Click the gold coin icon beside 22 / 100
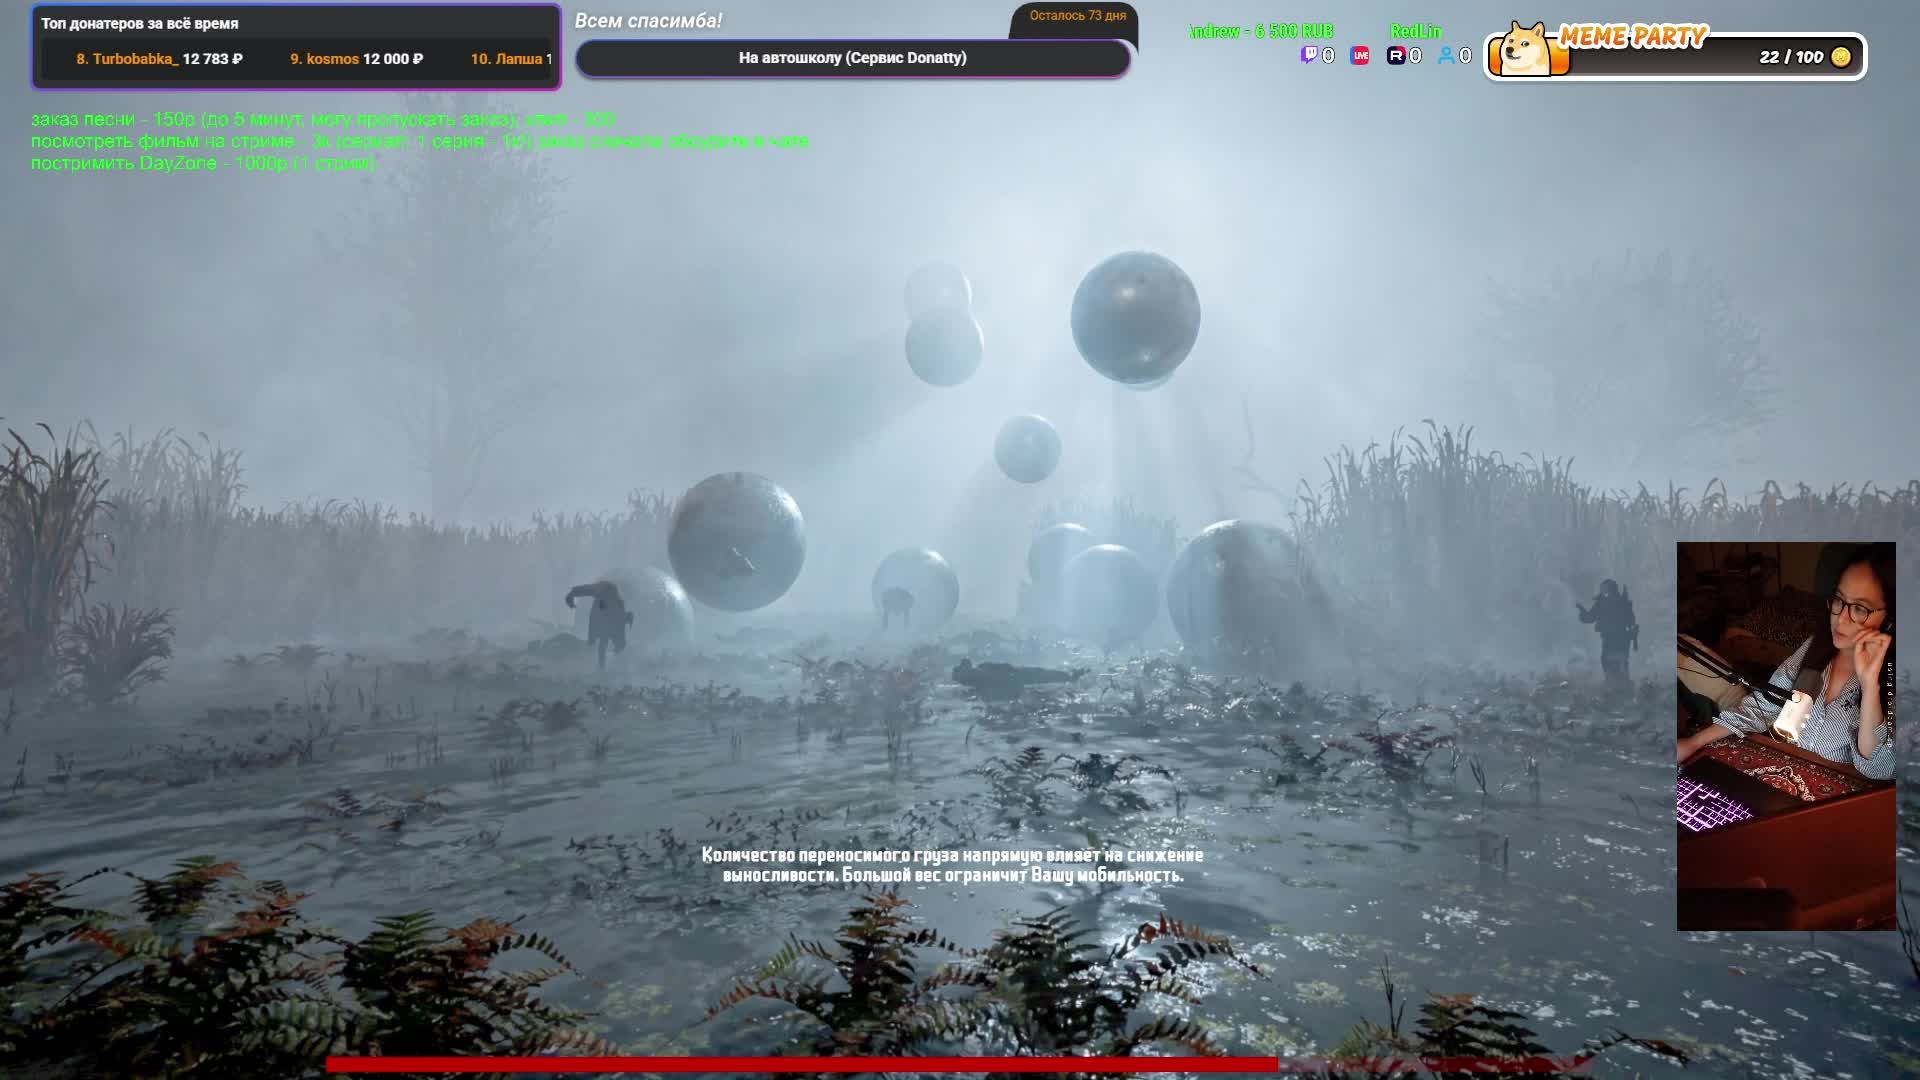 pos(1841,57)
